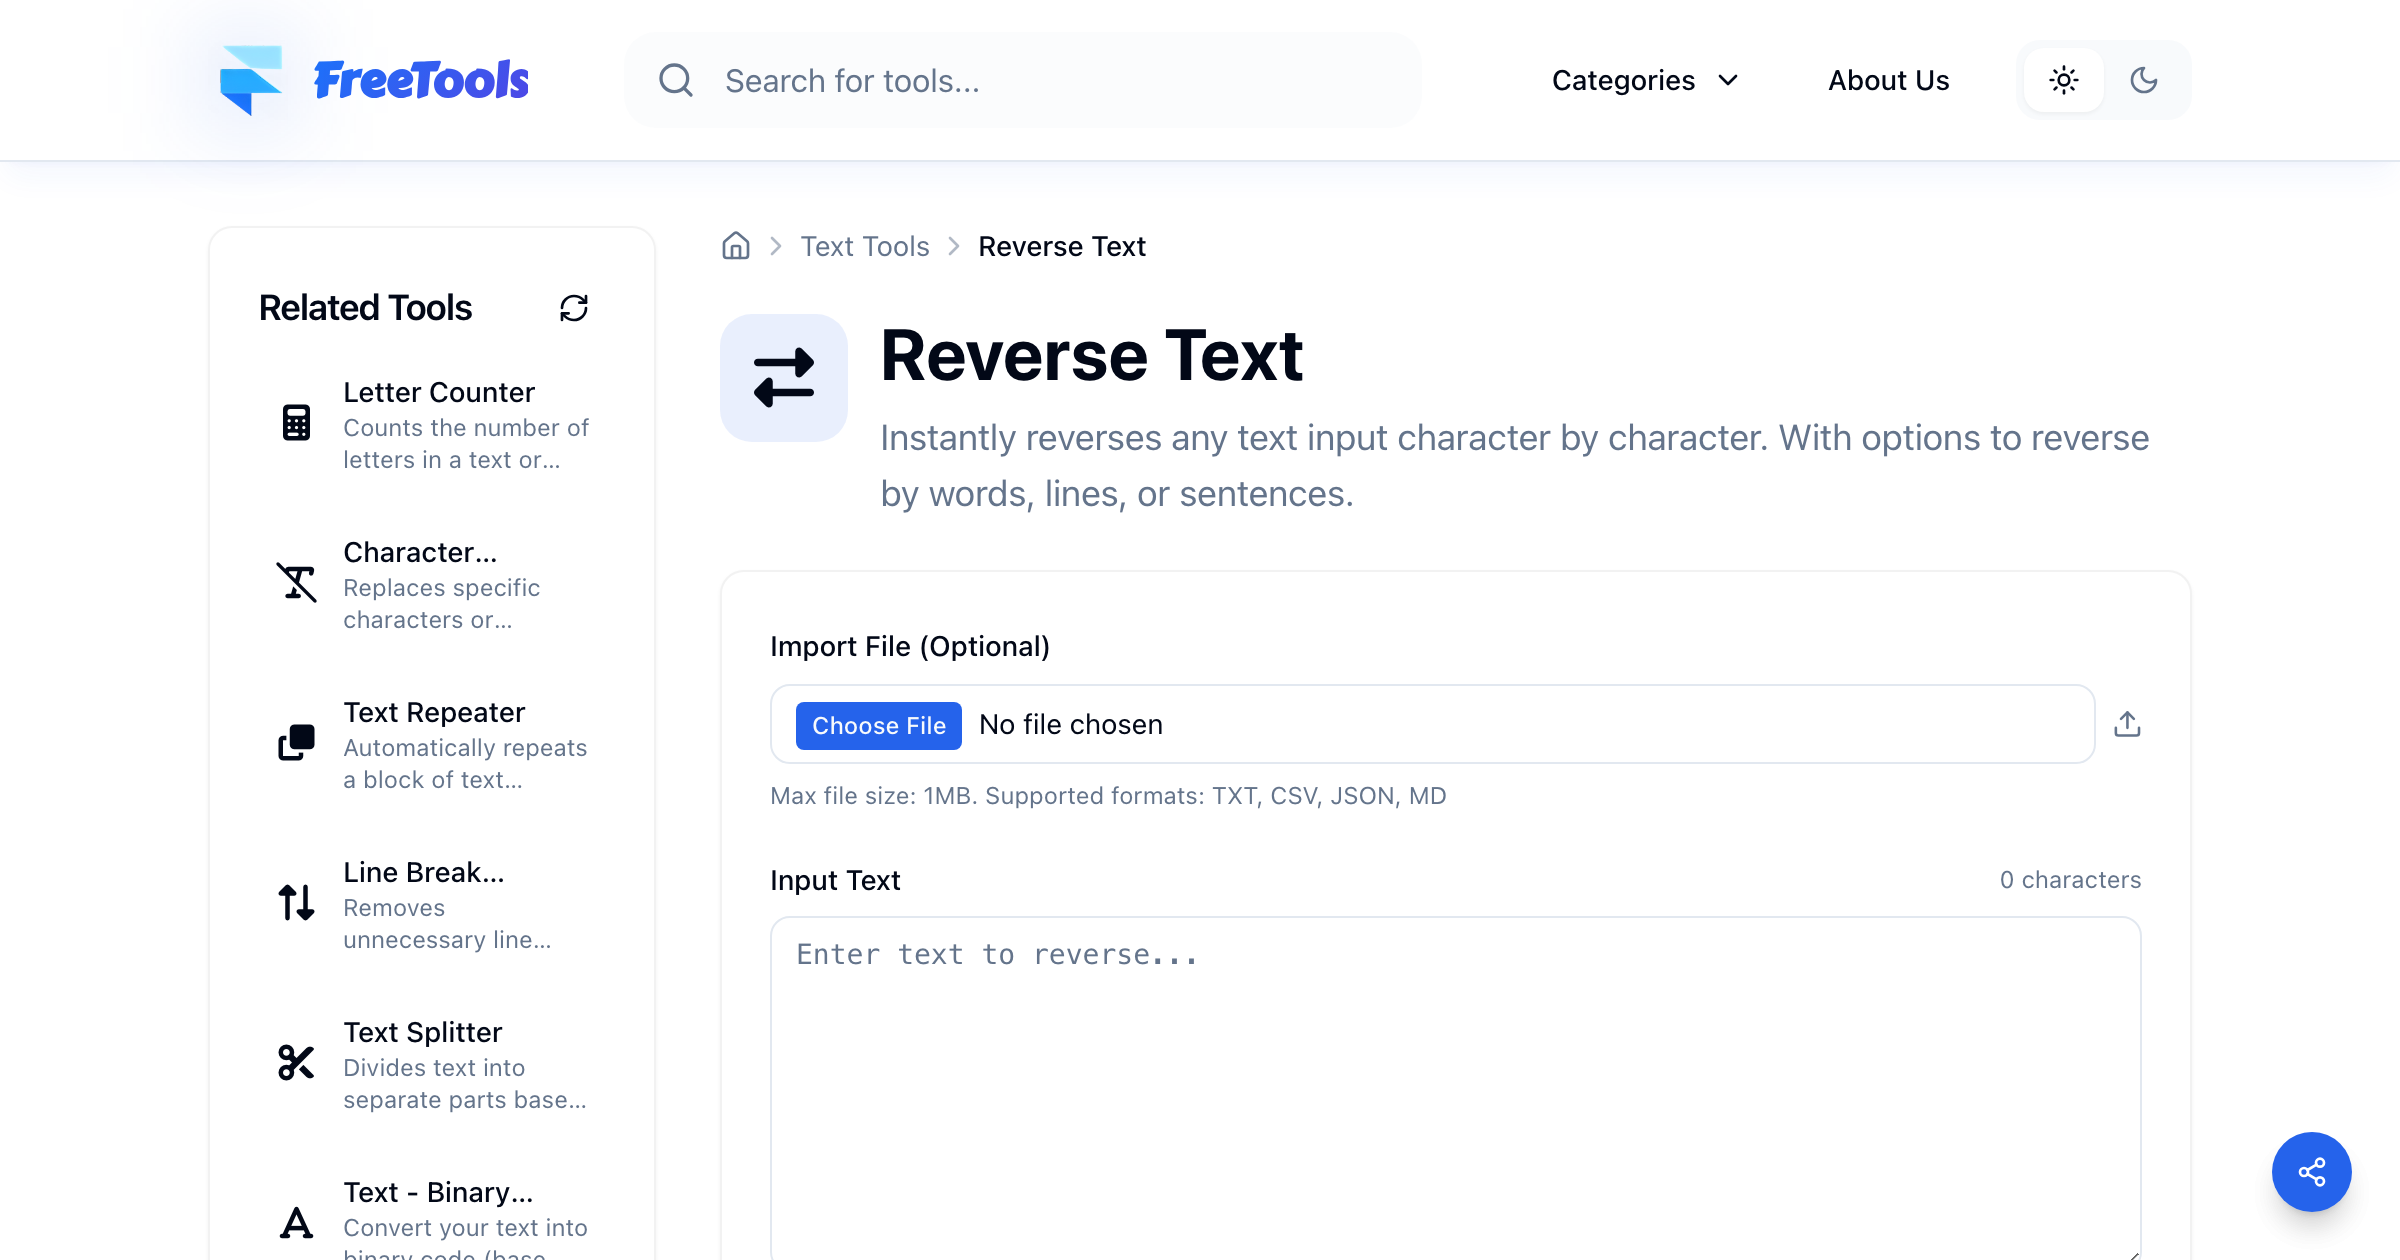The image size is (2400, 1260).
Task: Click the Import File (Optional) label
Action: coord(910,646)
